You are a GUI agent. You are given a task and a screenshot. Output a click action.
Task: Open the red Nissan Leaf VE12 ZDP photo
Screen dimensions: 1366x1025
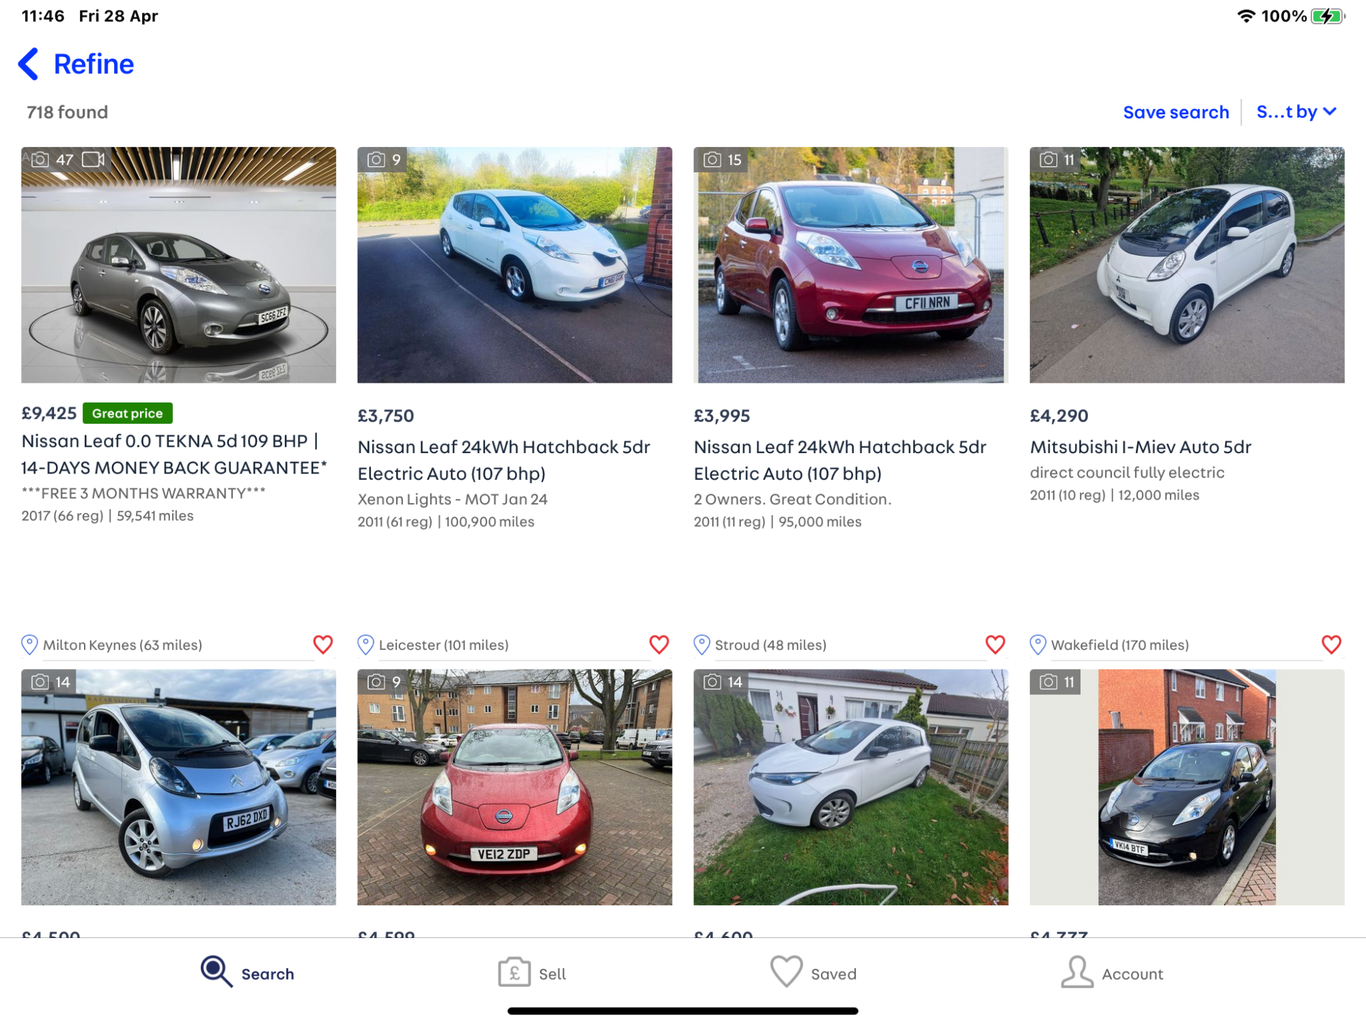514,787
